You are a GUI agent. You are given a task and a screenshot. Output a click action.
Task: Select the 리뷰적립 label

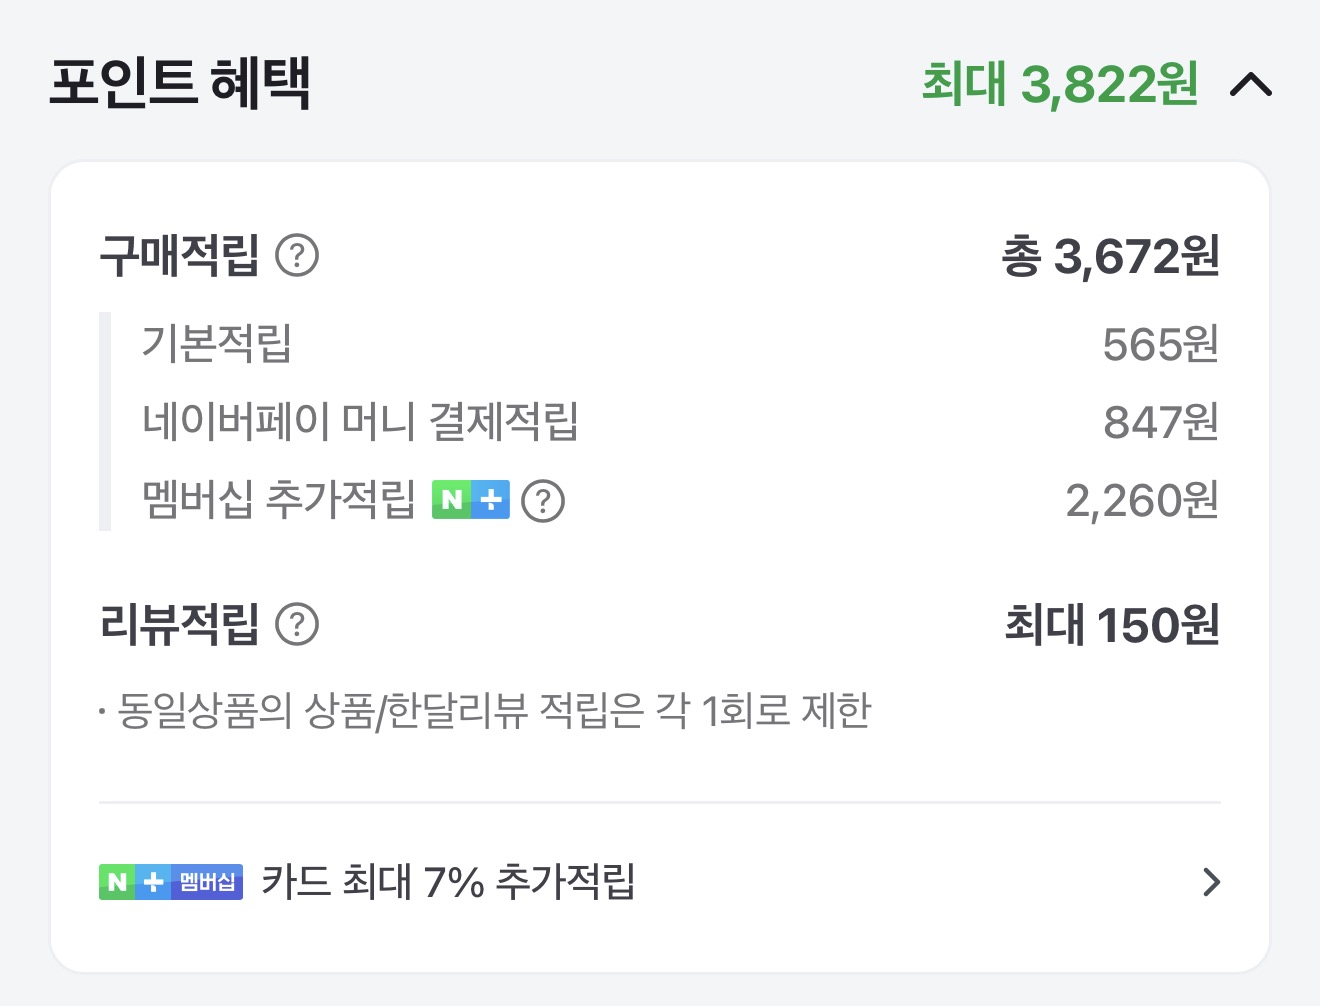[x=180, y=625]
